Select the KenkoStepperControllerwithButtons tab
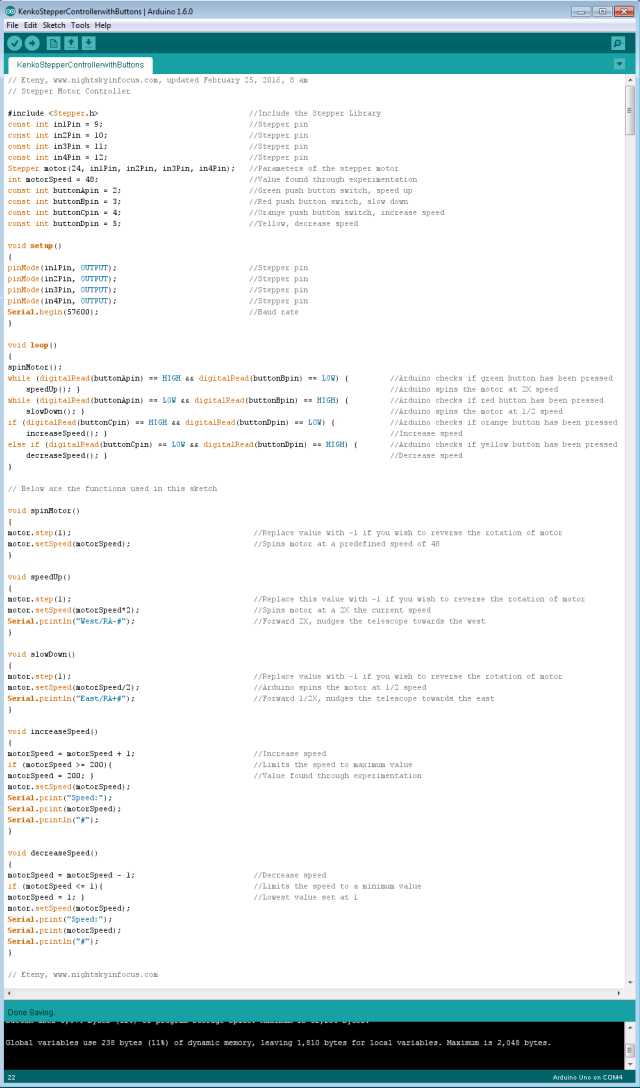The height and width of the screenshot is (1088, 640). coord(81,65)
